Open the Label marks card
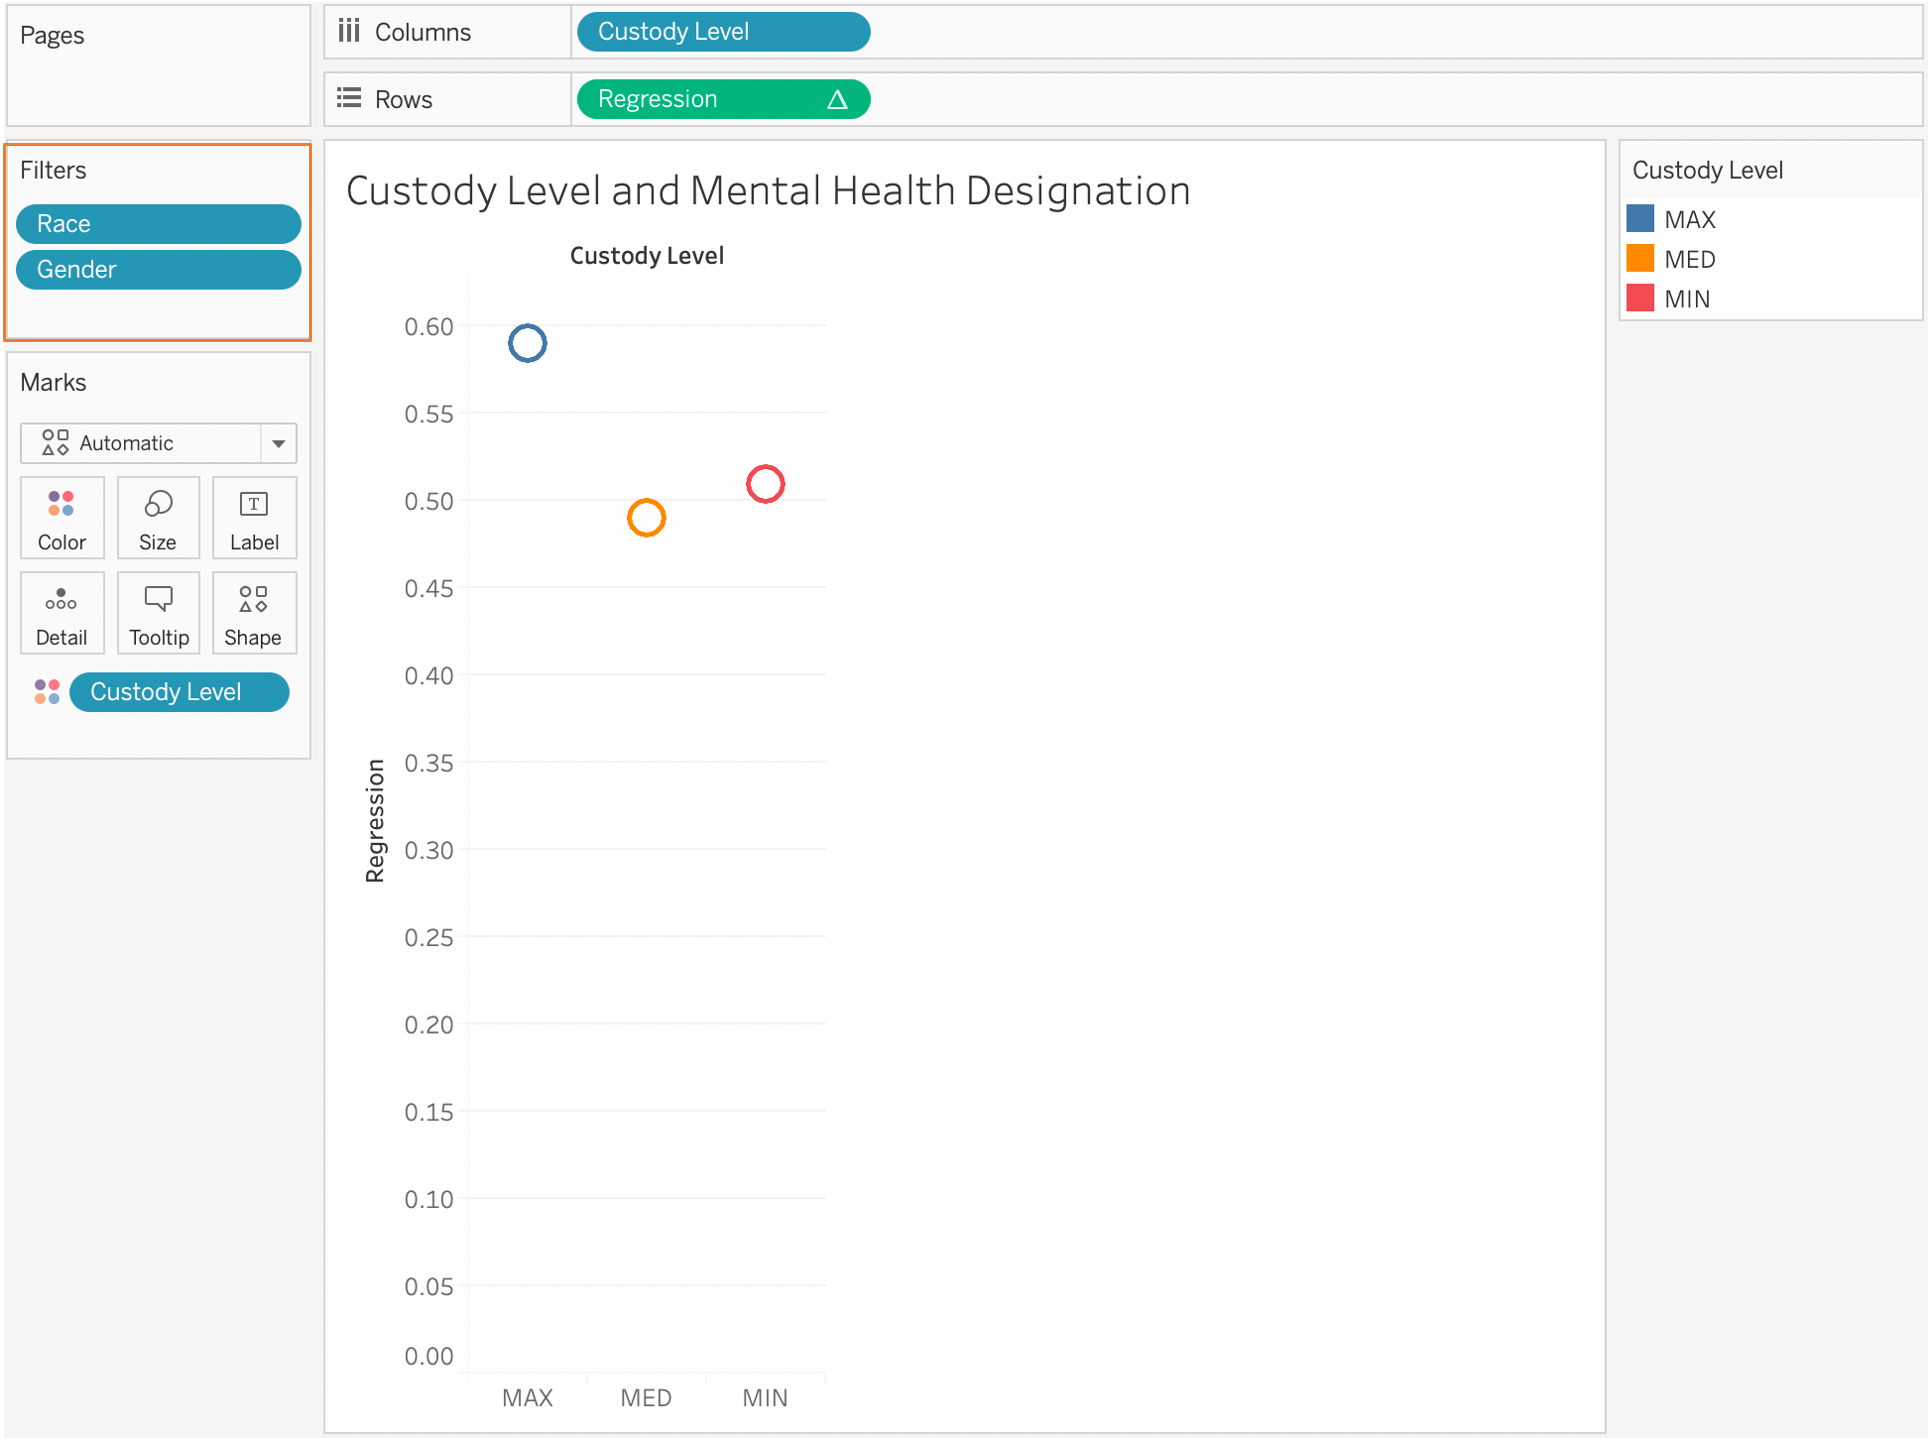This screenshot has width=1928, height=1440. 254,518
